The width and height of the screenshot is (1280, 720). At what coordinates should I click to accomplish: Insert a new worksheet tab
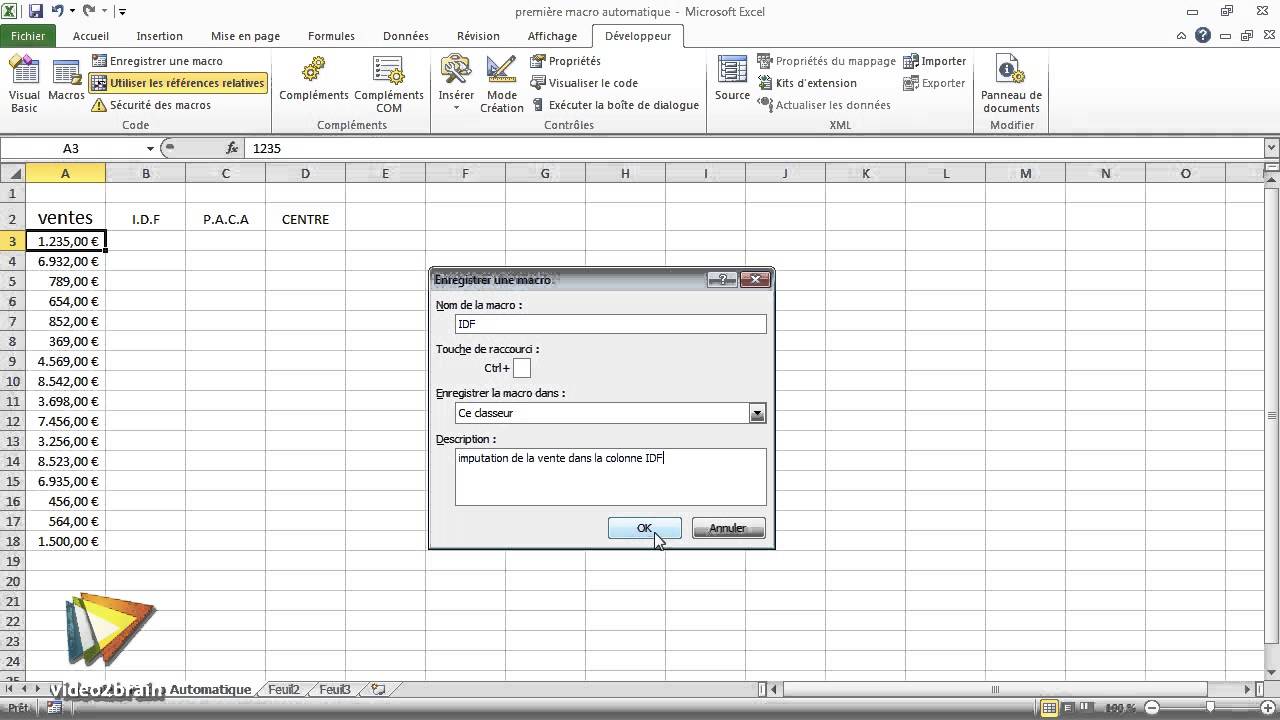[x=378, y=689]
